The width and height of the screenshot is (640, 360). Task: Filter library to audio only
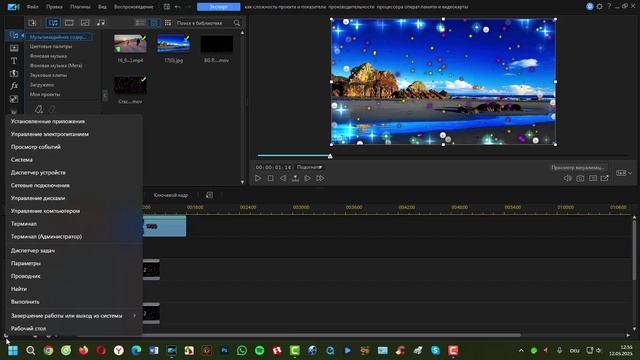(x=100, y=23)
